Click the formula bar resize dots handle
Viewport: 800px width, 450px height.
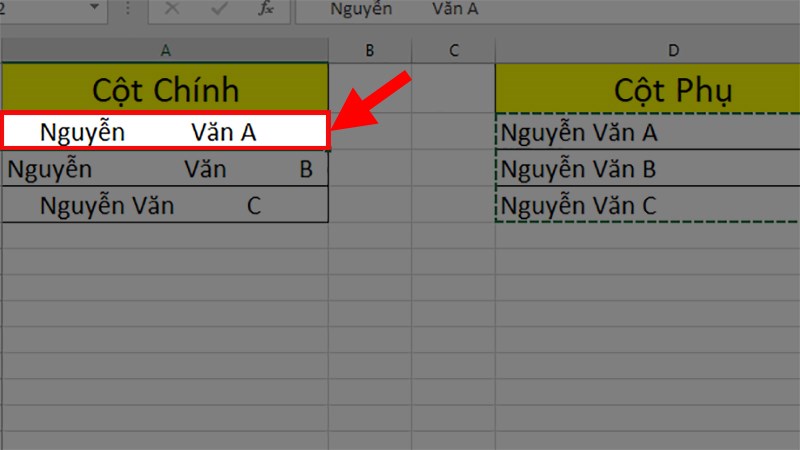pos(127,9)
